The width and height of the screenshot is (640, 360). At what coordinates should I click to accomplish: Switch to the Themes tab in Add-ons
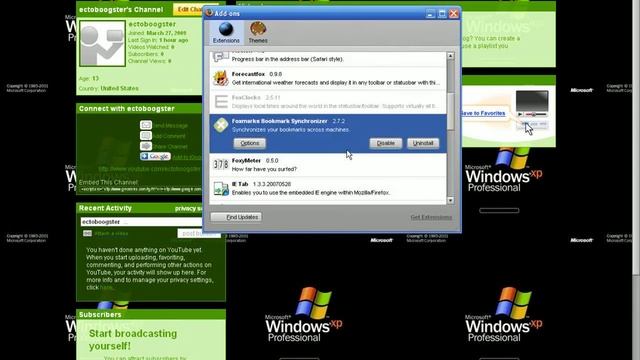click(x=258, y=33)
